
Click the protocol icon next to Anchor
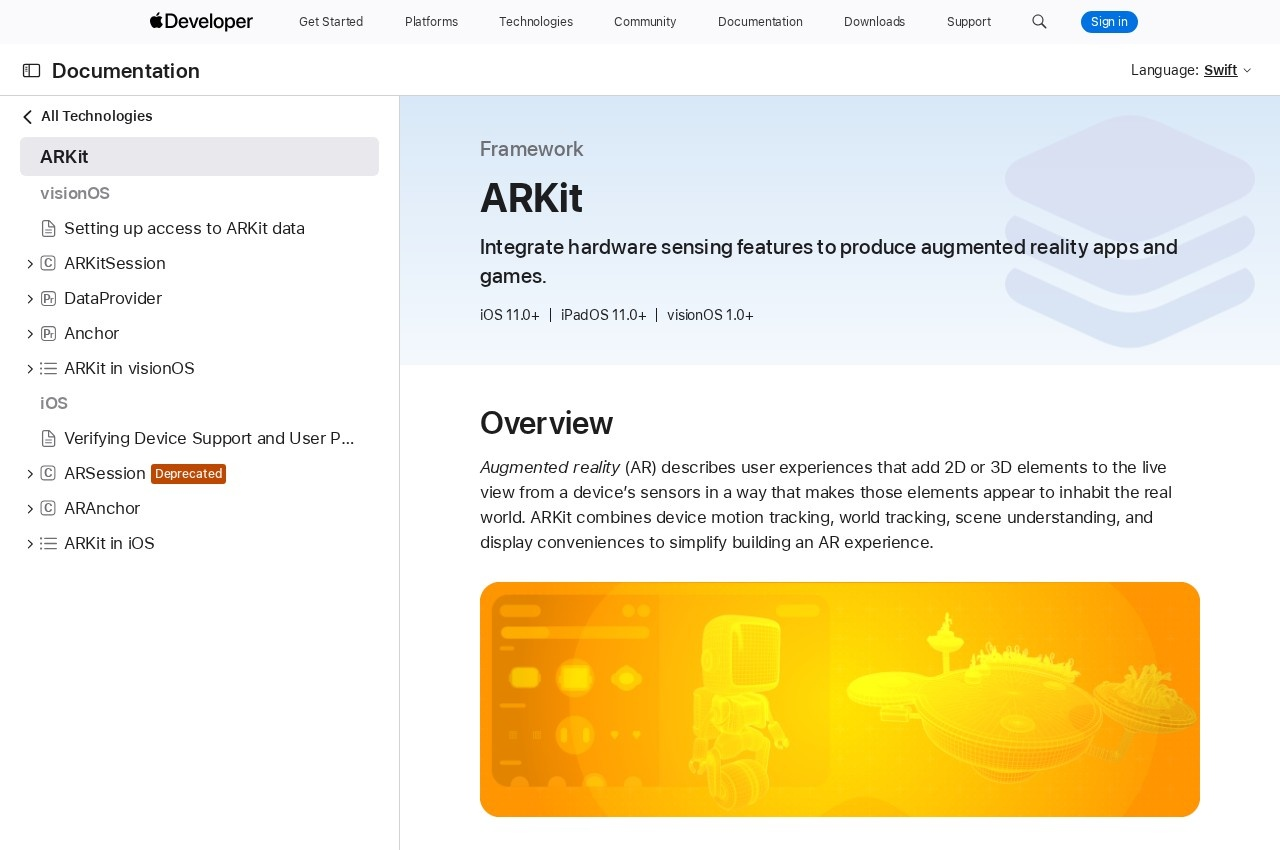[x=48, y=333]
